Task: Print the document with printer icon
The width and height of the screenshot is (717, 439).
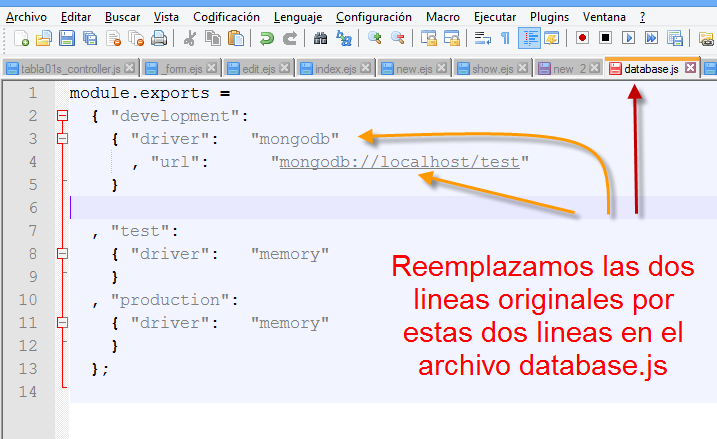Action: point(159,38)
